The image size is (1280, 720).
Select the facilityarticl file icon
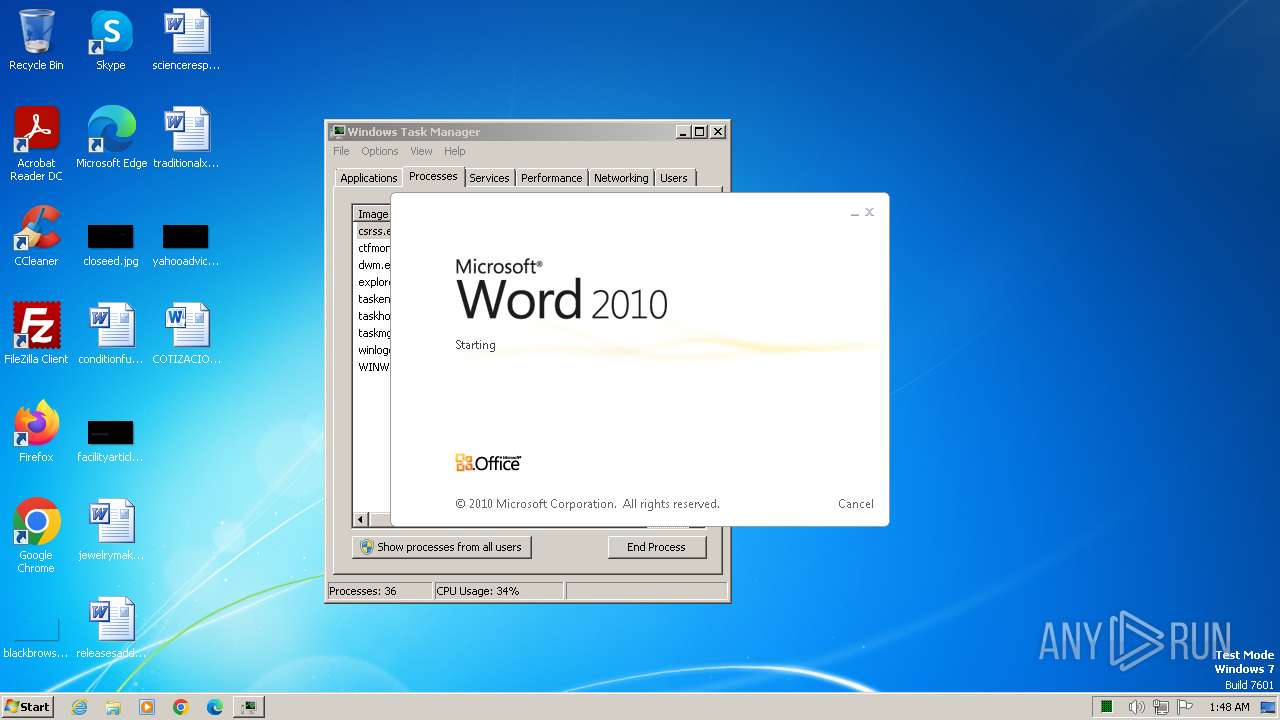pyautogui.click(x=111, y=441)
